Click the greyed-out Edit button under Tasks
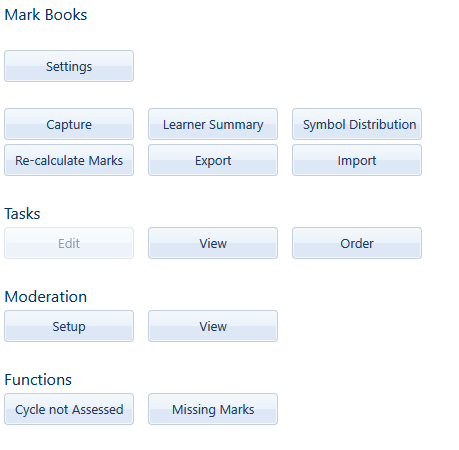 [x=69, y=243]
